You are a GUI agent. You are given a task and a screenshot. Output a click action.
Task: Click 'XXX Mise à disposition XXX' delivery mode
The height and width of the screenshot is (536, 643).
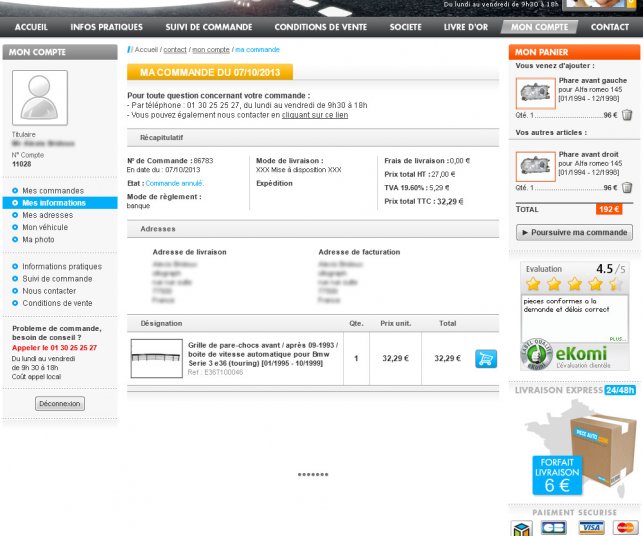tap(299, 170)
